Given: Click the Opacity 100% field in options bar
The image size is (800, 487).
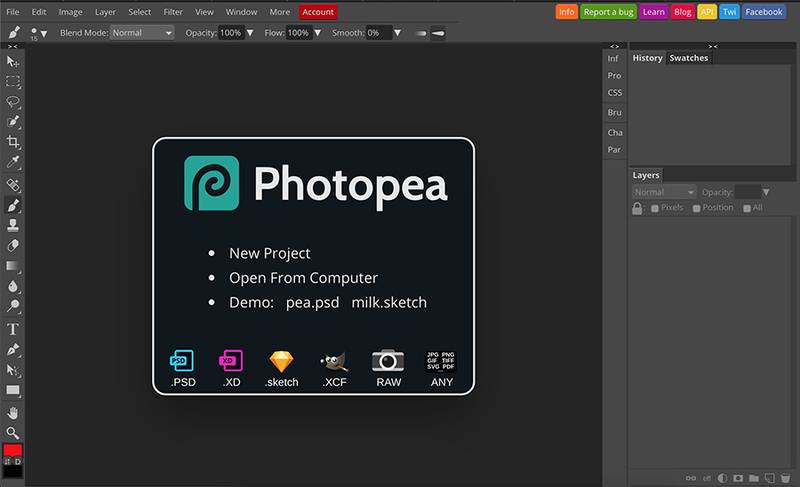Looking at the screenshot, I should [231, 33].
